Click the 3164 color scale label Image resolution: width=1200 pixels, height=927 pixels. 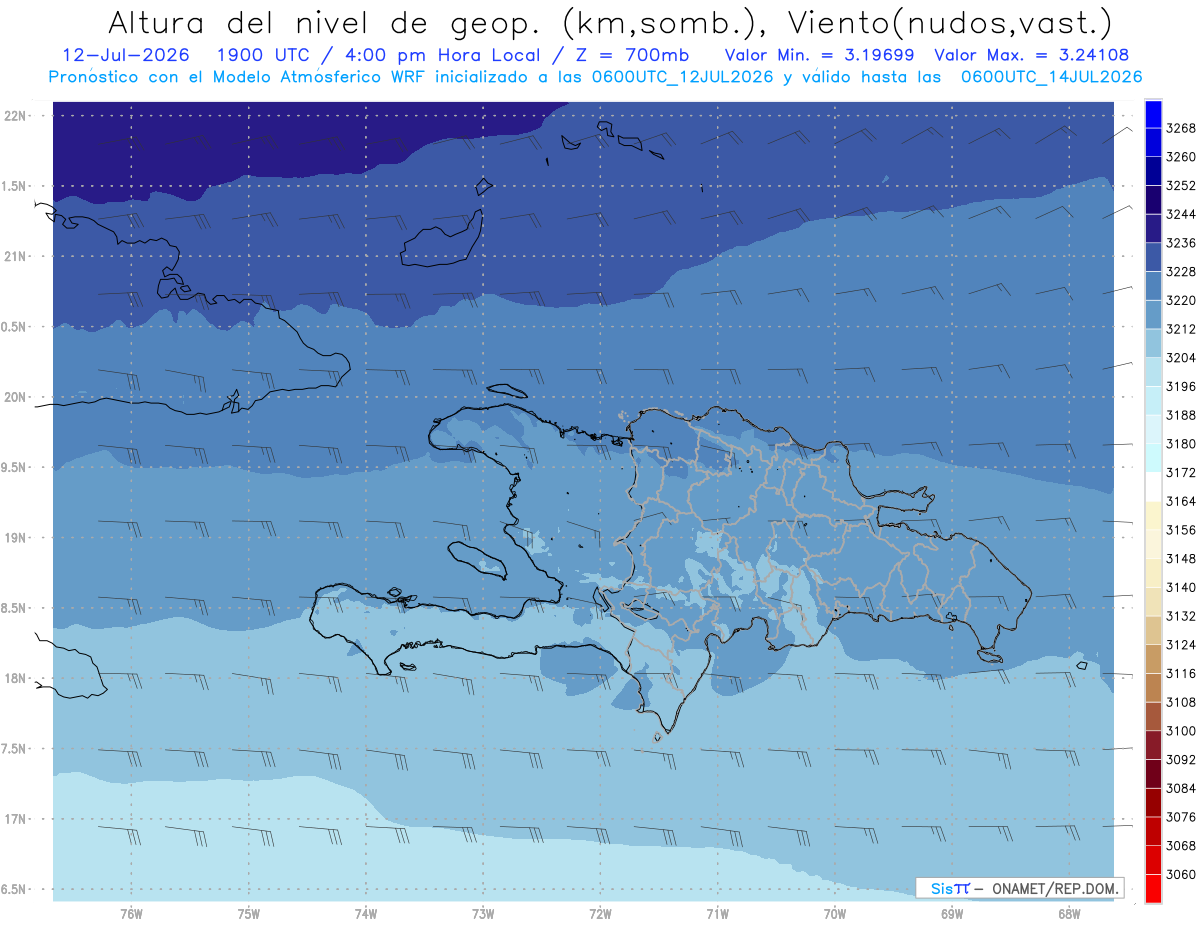(x=1181, y=501)
